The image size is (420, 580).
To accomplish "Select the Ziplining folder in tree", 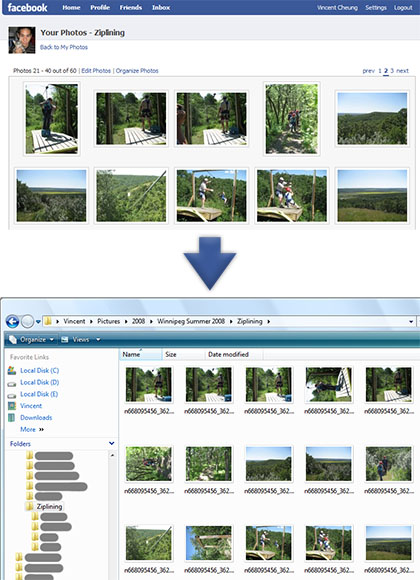I will click(x=49, y=506).
